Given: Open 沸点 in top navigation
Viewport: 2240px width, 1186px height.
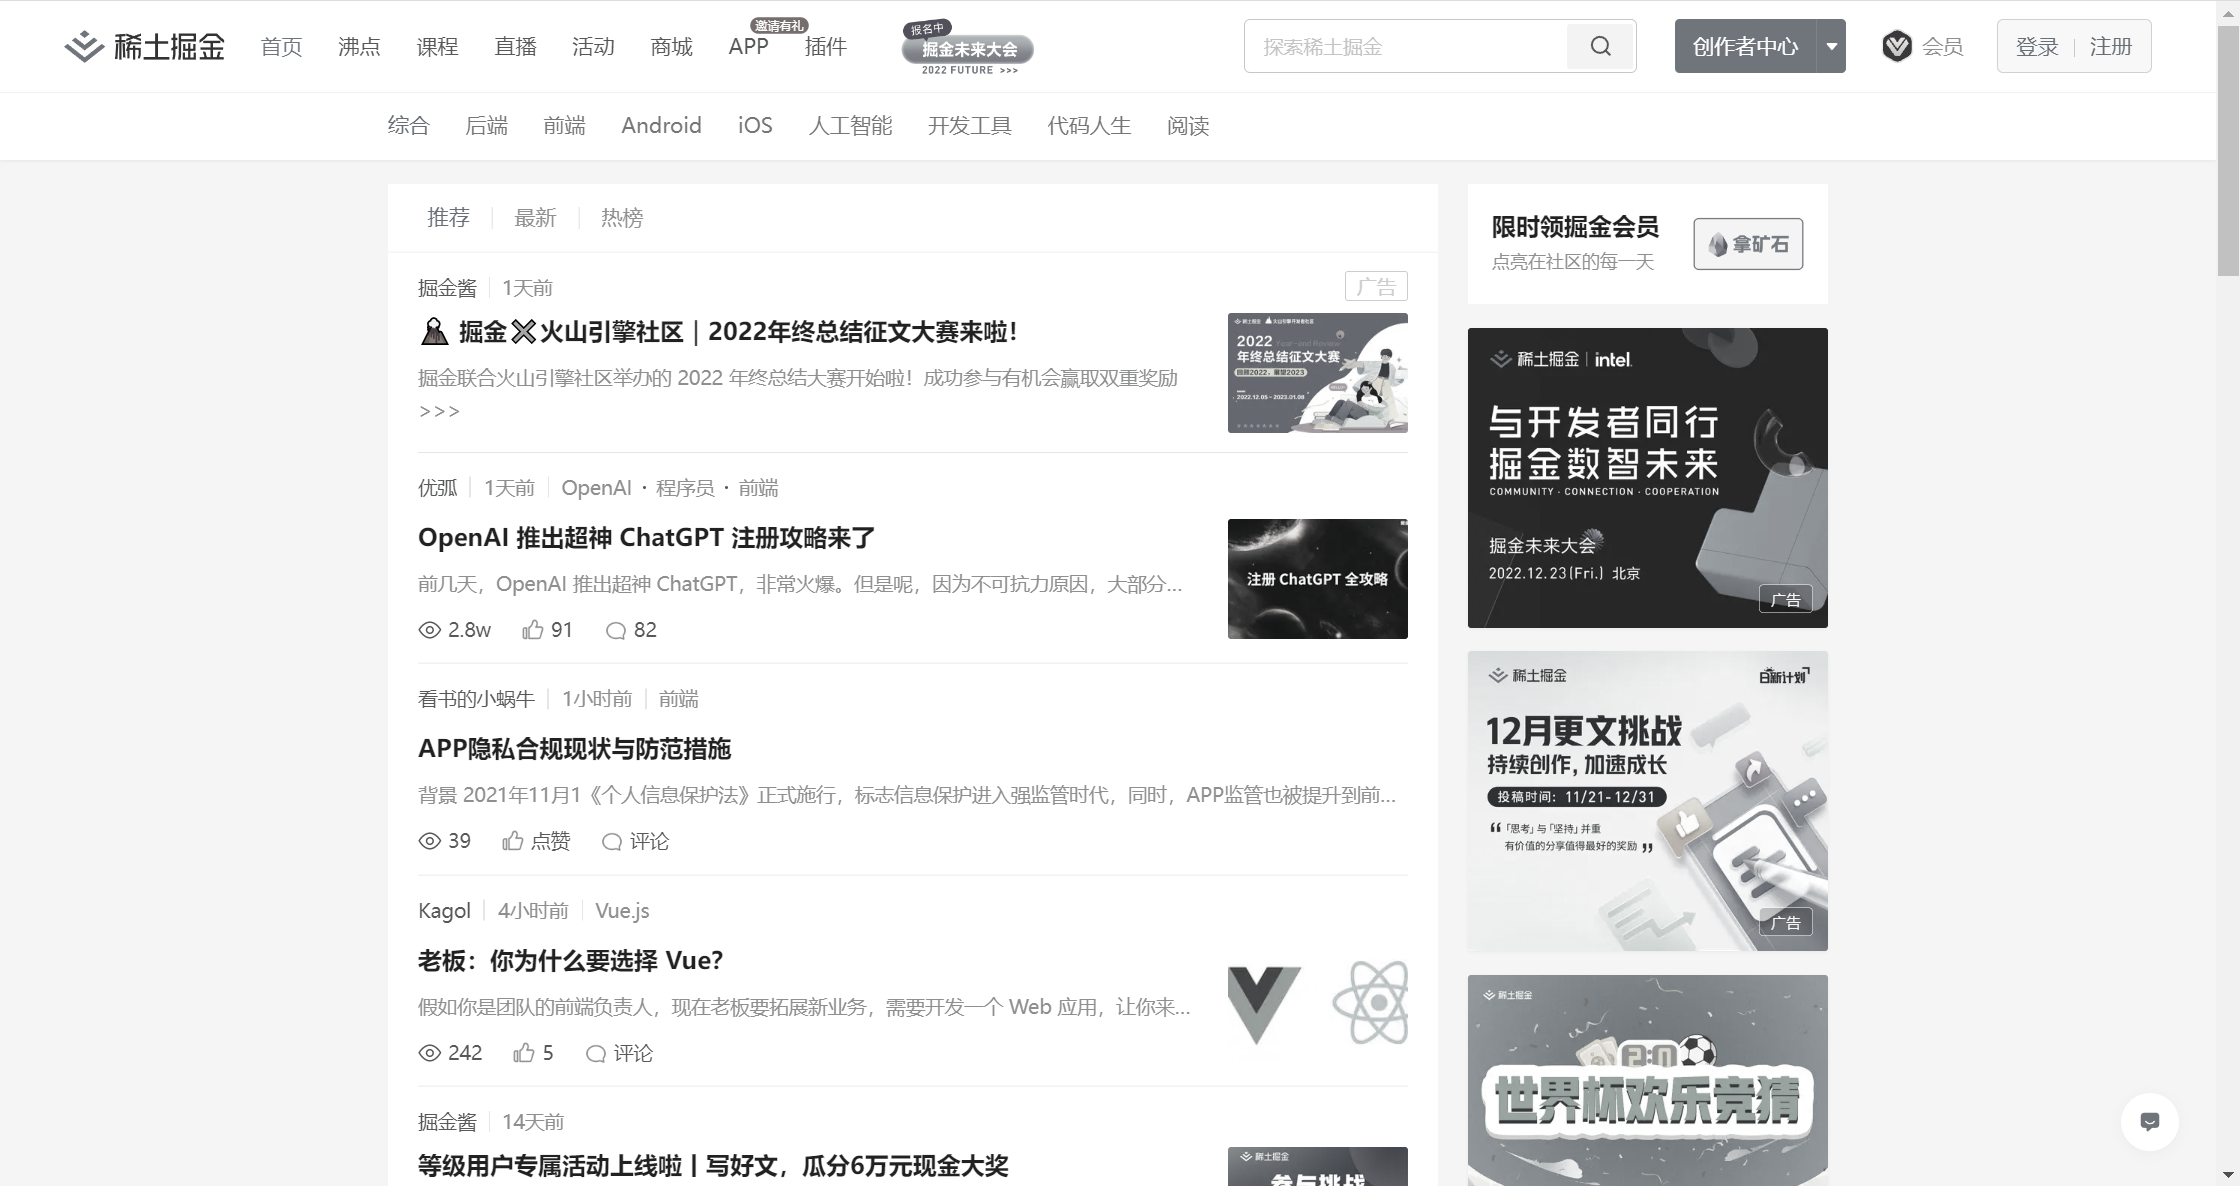Looking at the screenshot, I should [x=359, y=47].
